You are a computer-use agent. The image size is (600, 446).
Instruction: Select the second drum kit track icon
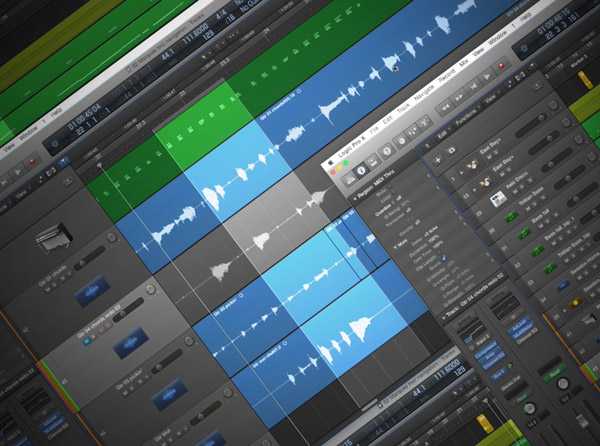(486, 181)
